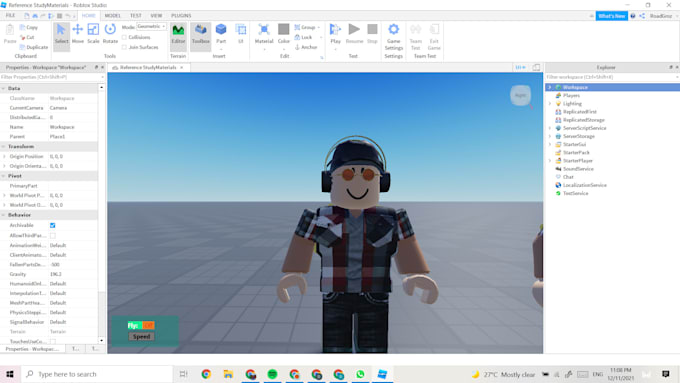Enable the Collisions checkbox
The height and width of the screenshot is (383, 680).
coord(124,37)
